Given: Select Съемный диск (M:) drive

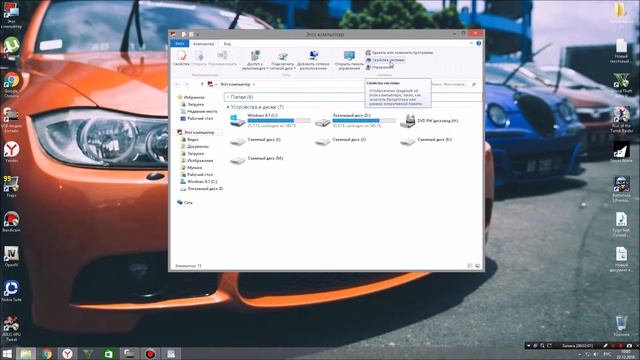Looking at the screenshot, I should 257,159.
